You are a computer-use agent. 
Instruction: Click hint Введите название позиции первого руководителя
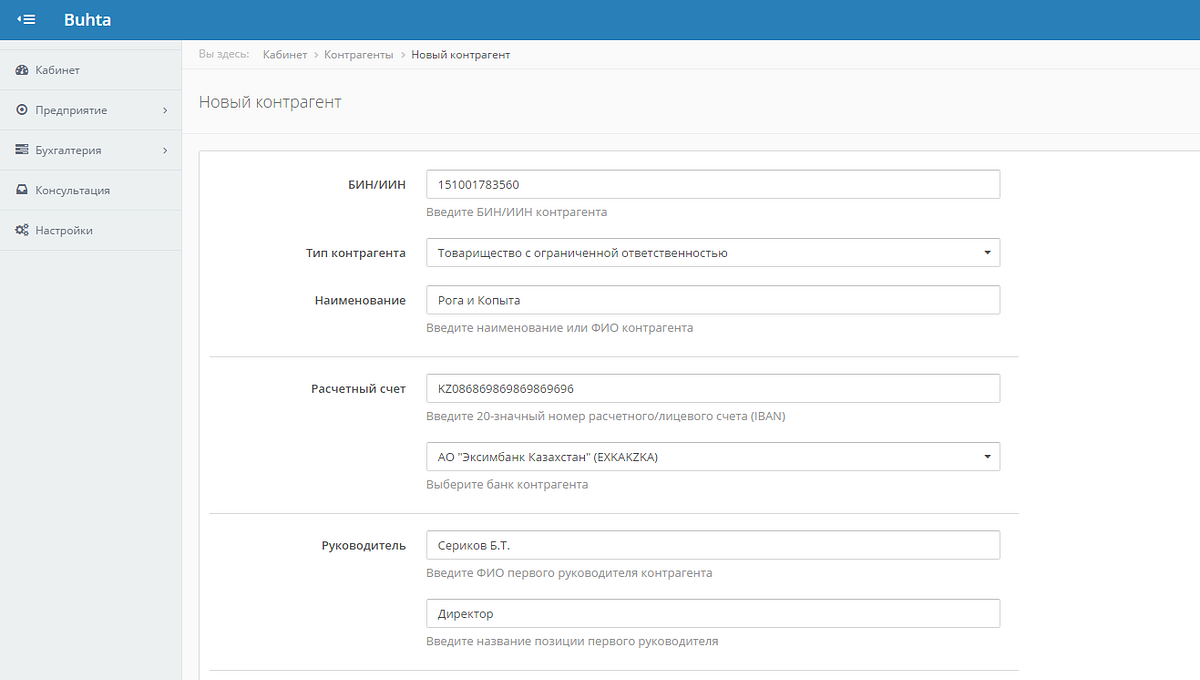click(572, 641)
